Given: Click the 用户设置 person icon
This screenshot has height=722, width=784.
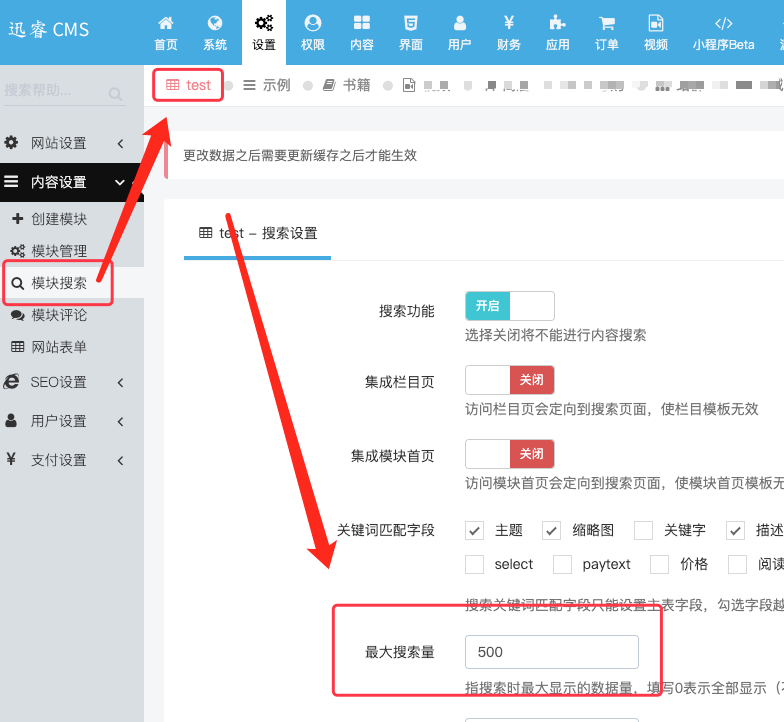Looking at the screenshot, I should pyautogui.click(x=12, y=420).
